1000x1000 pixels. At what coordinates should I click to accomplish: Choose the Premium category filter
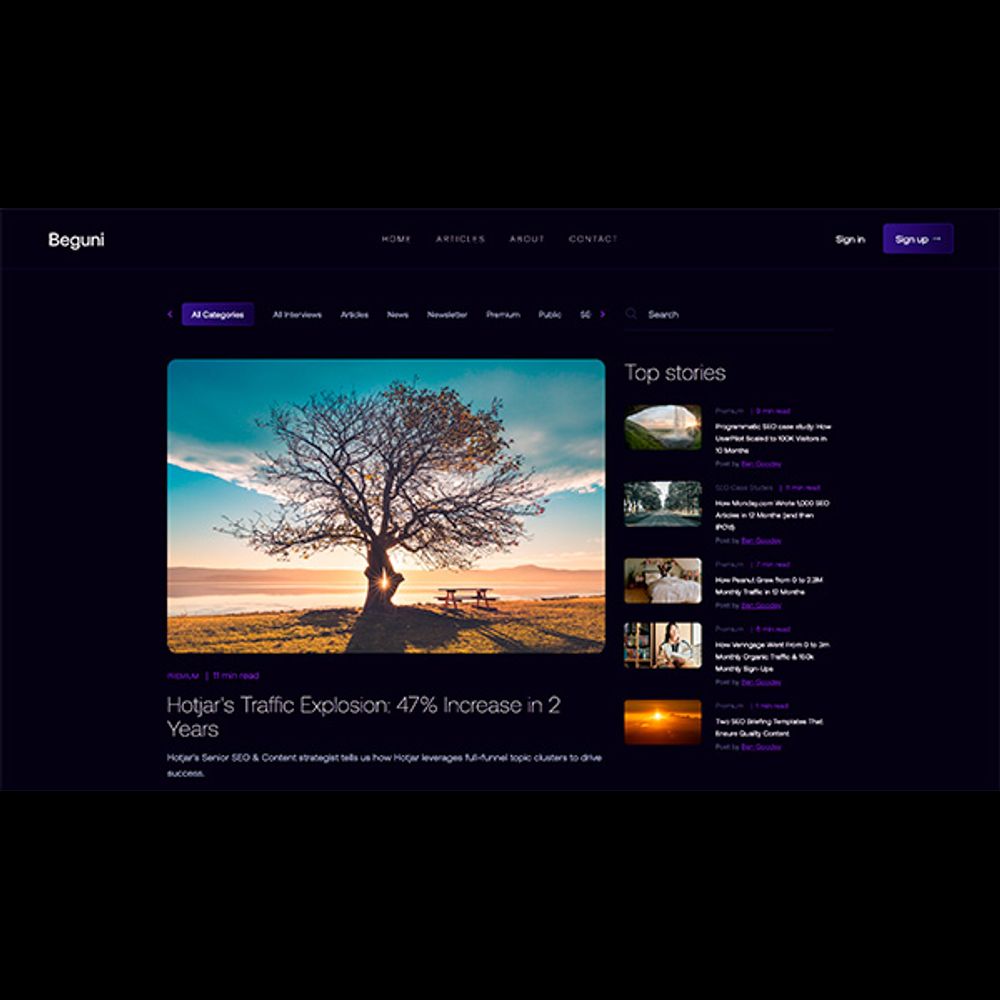[x=503, y=315]
